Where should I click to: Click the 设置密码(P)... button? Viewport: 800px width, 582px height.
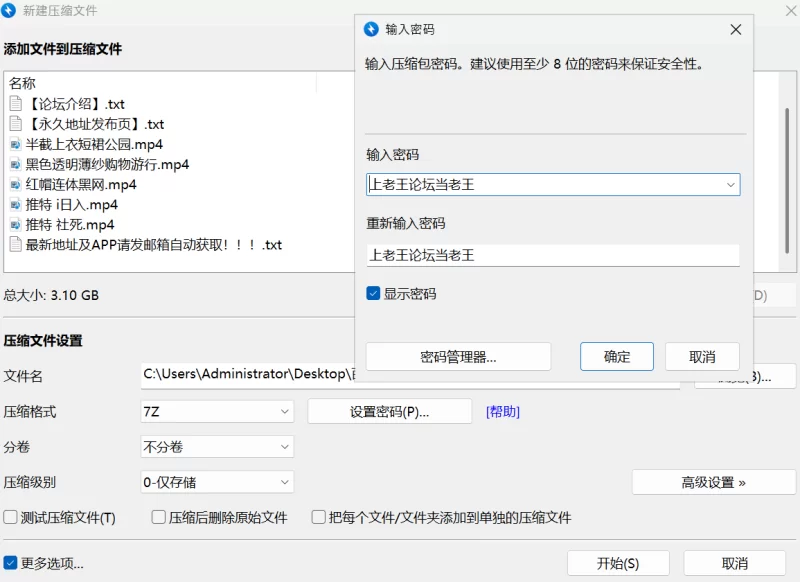(389, 412)
